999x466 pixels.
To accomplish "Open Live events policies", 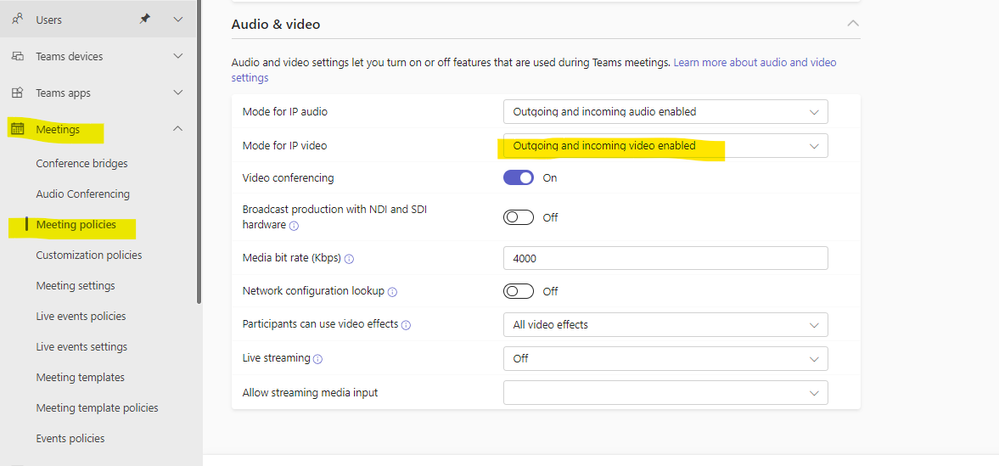I will [81, 316].
